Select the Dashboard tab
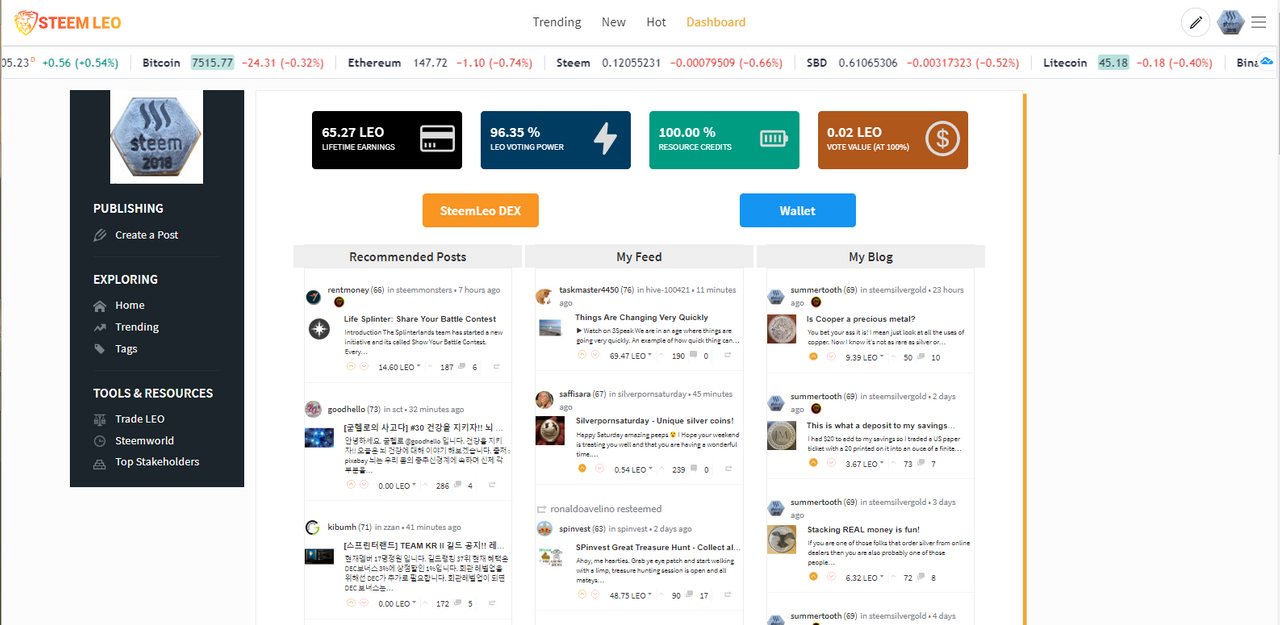 click(x=716, y=22)
